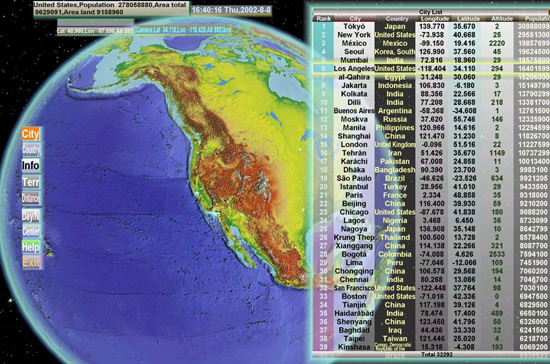The image size is (550, 364).
Task: Click the Exit button
Action: coord(31,262)
